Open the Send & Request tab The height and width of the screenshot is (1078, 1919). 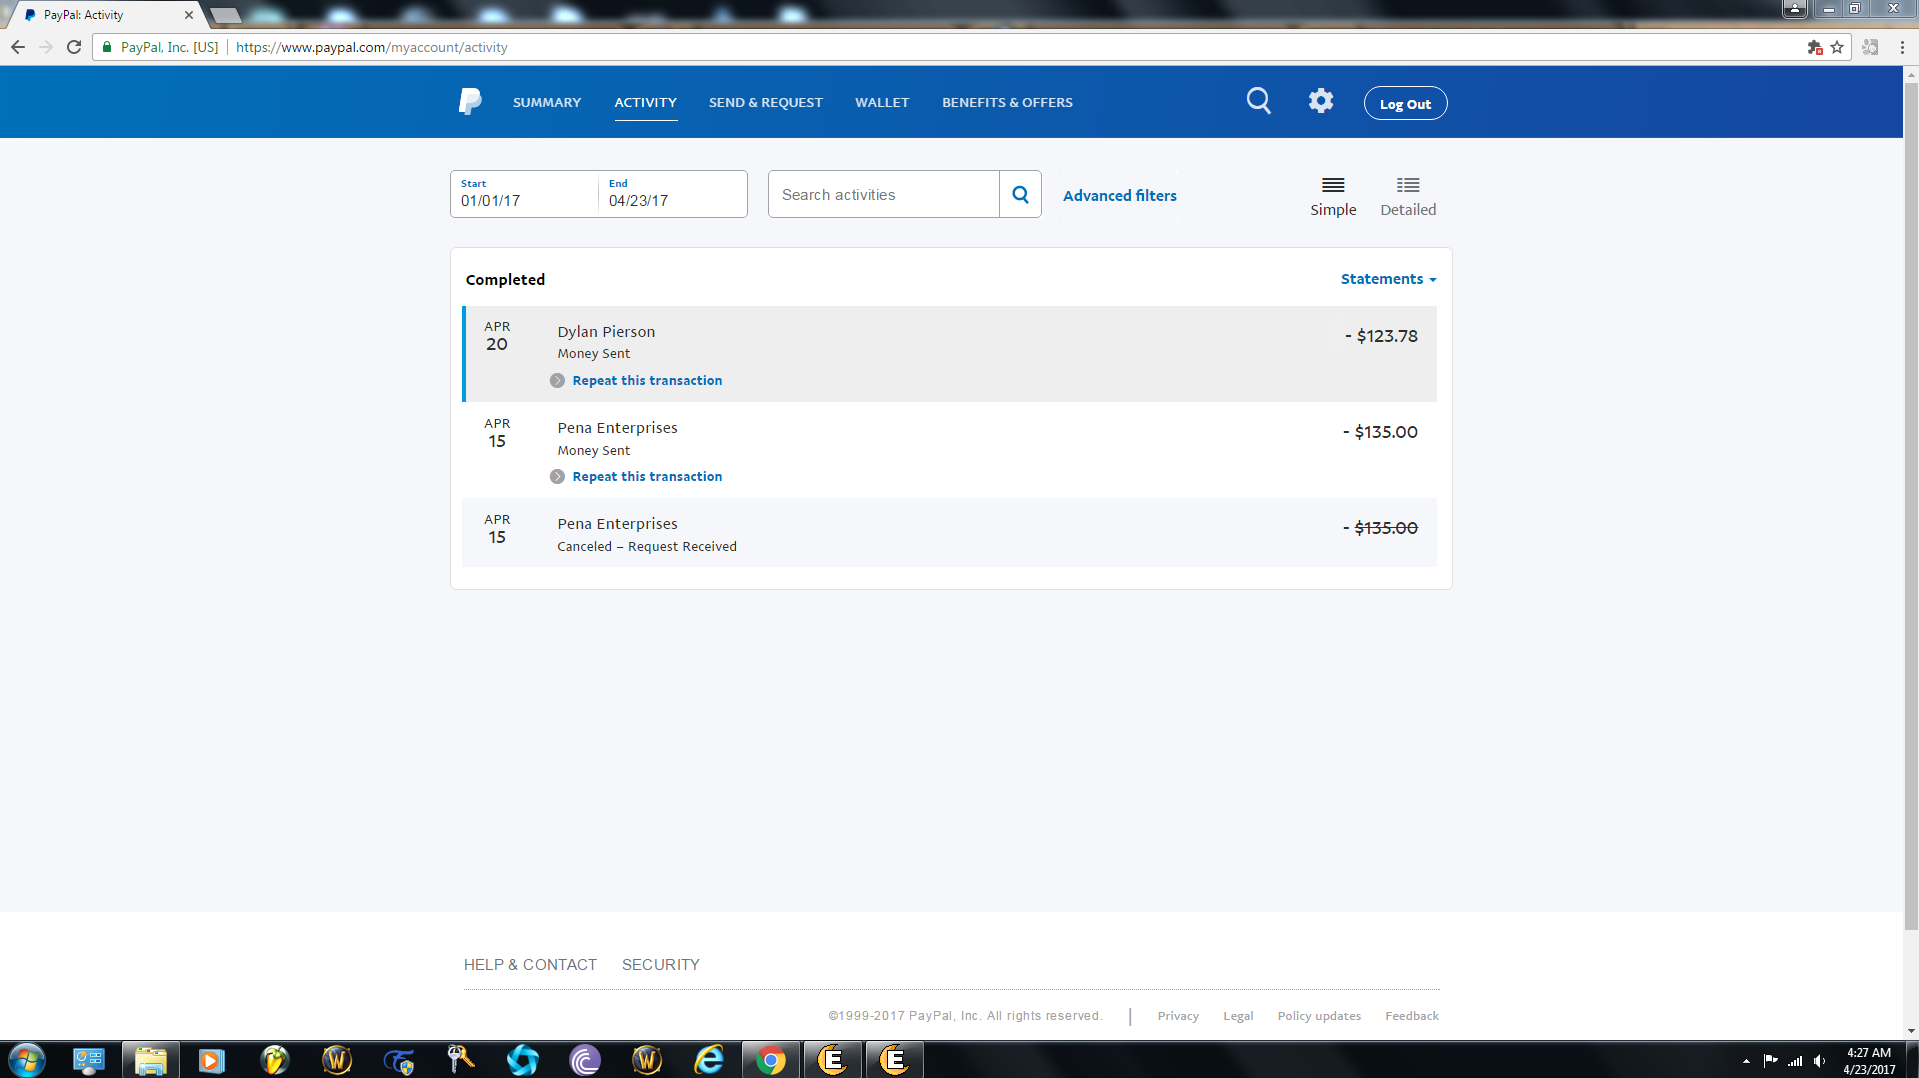point(766,102)
